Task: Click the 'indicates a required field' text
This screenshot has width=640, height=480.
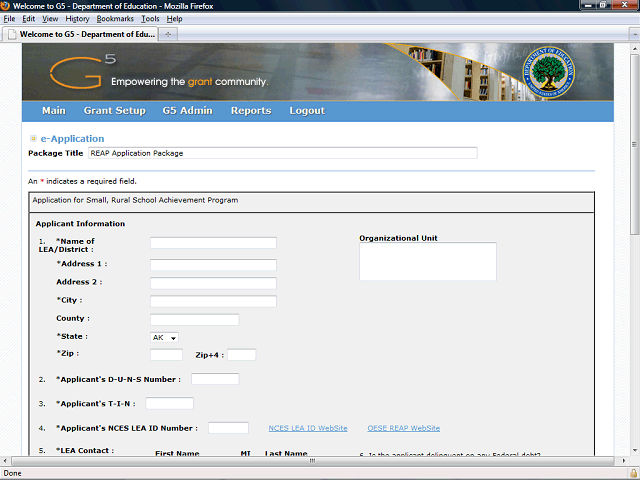Action: (91, 181)
